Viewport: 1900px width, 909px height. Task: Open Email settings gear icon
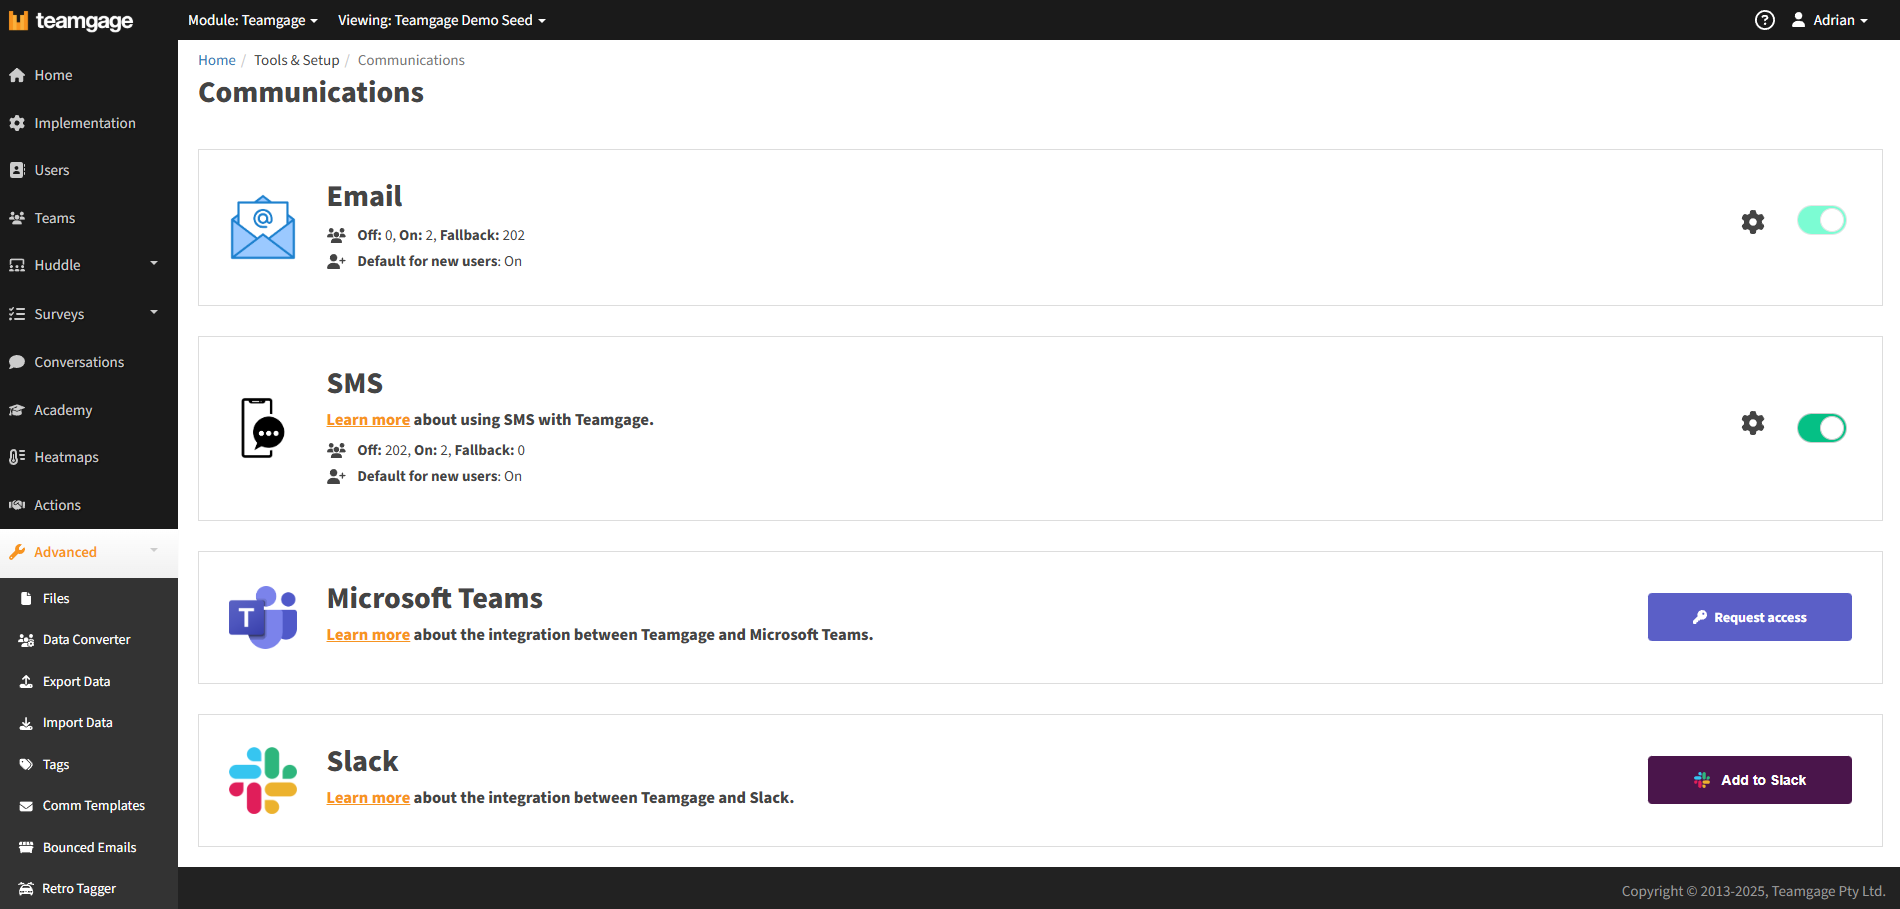click(x=1752, y=222)
